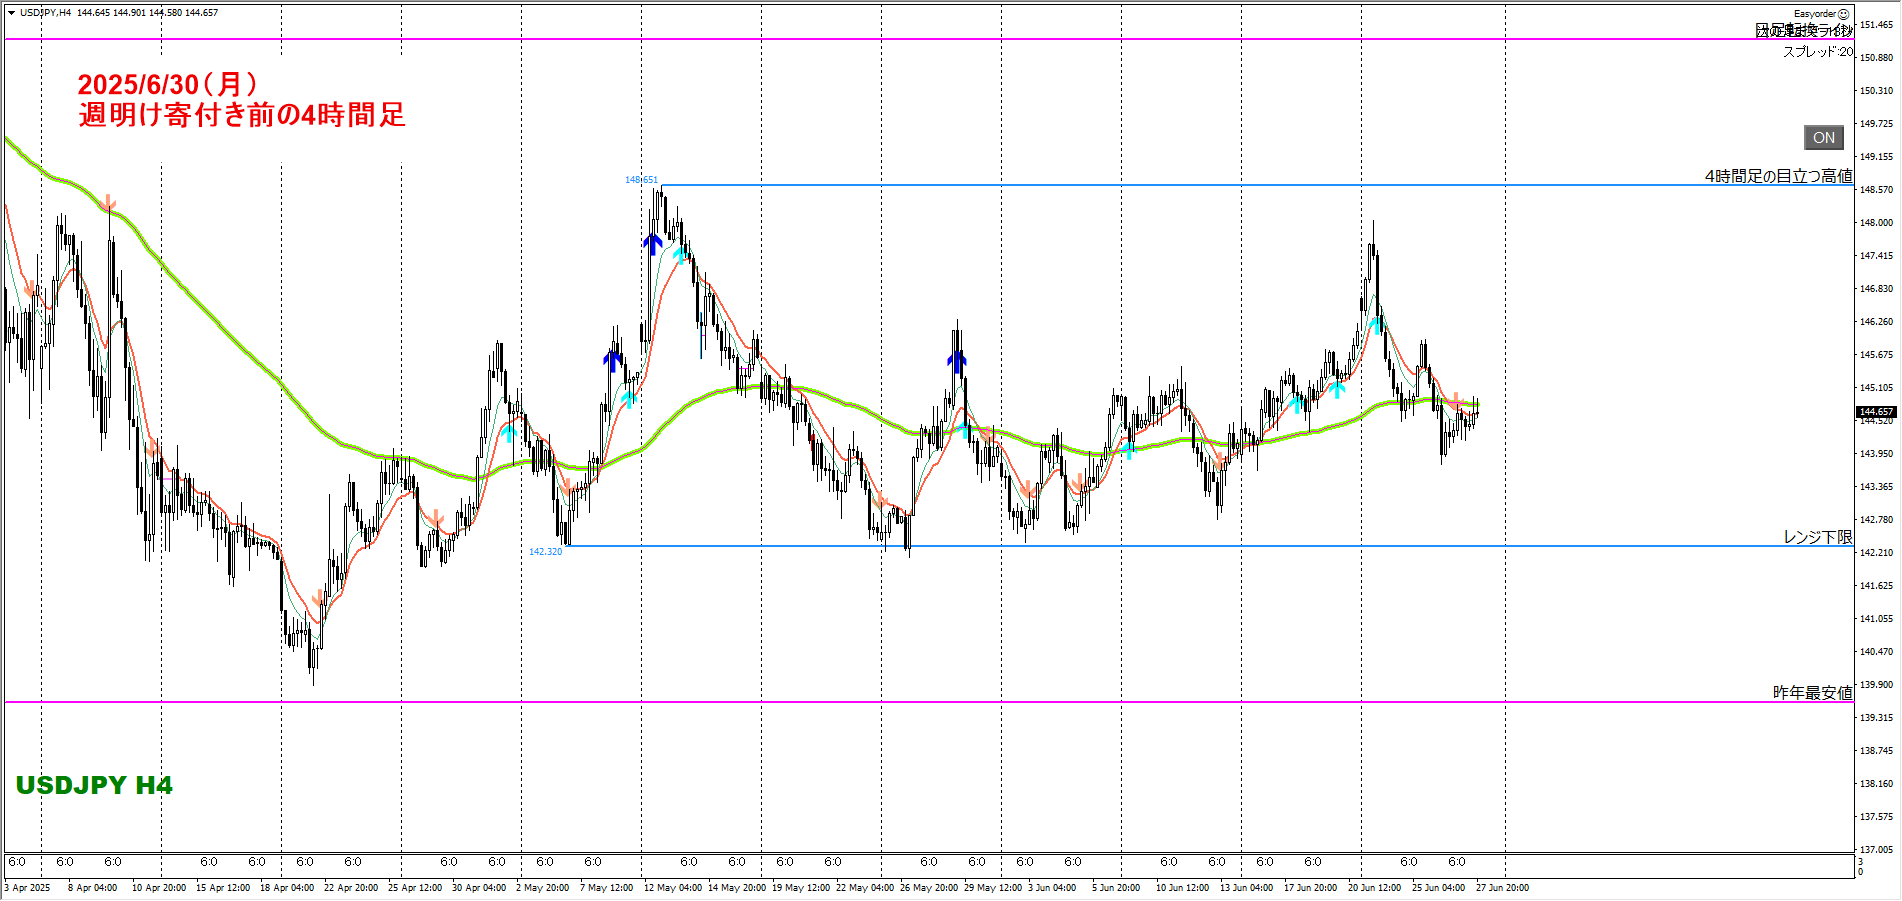Click the 146.260 price axis label

(1876, 321)
